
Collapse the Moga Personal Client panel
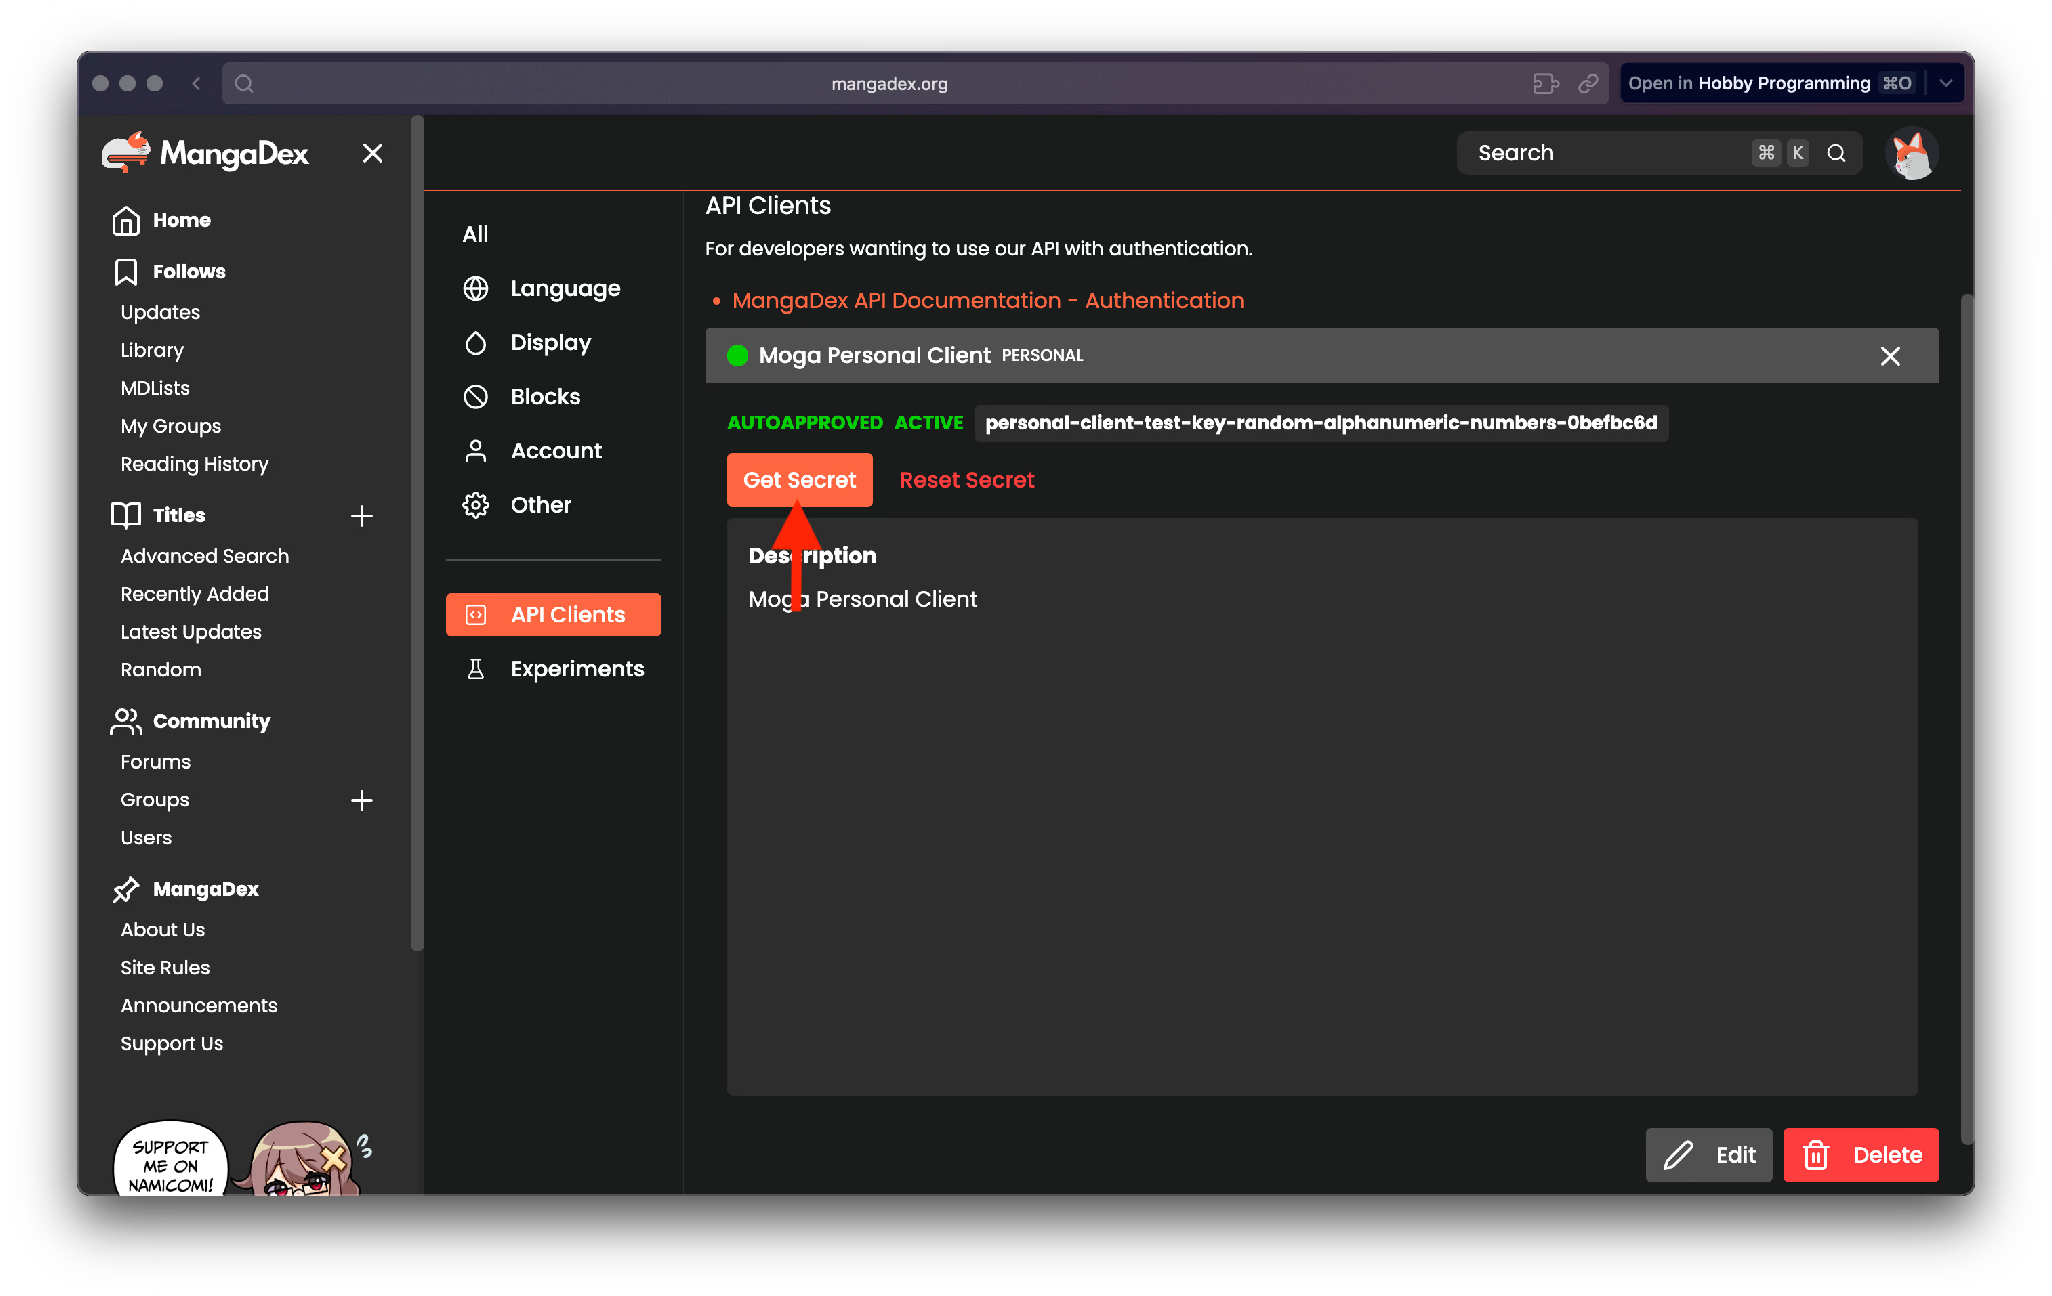[x=1889, y=356]
